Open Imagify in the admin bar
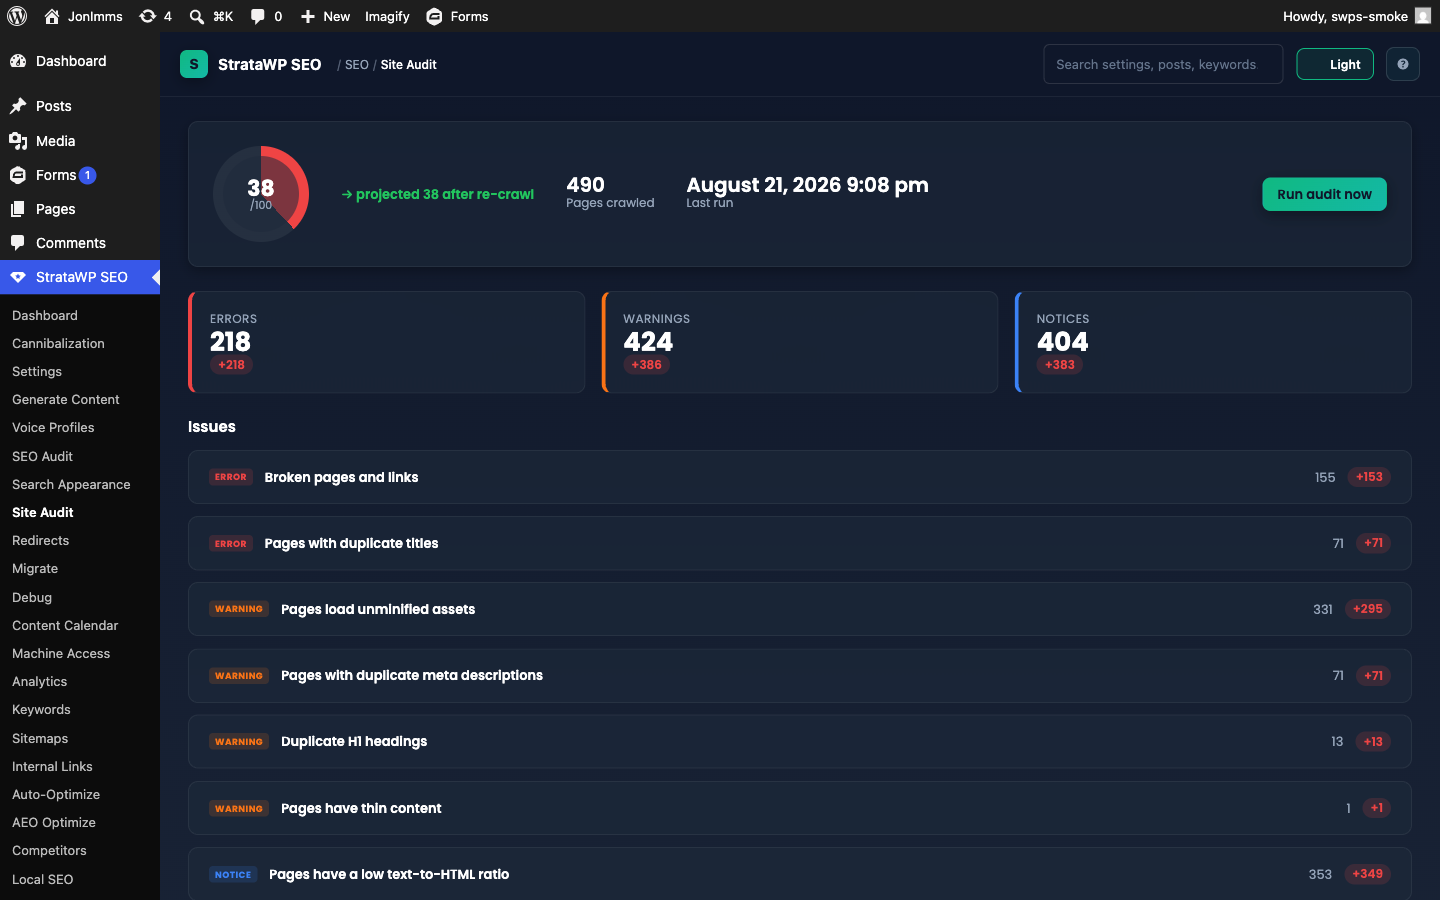This screenshot has width=1440, height=900. point(387,16)
